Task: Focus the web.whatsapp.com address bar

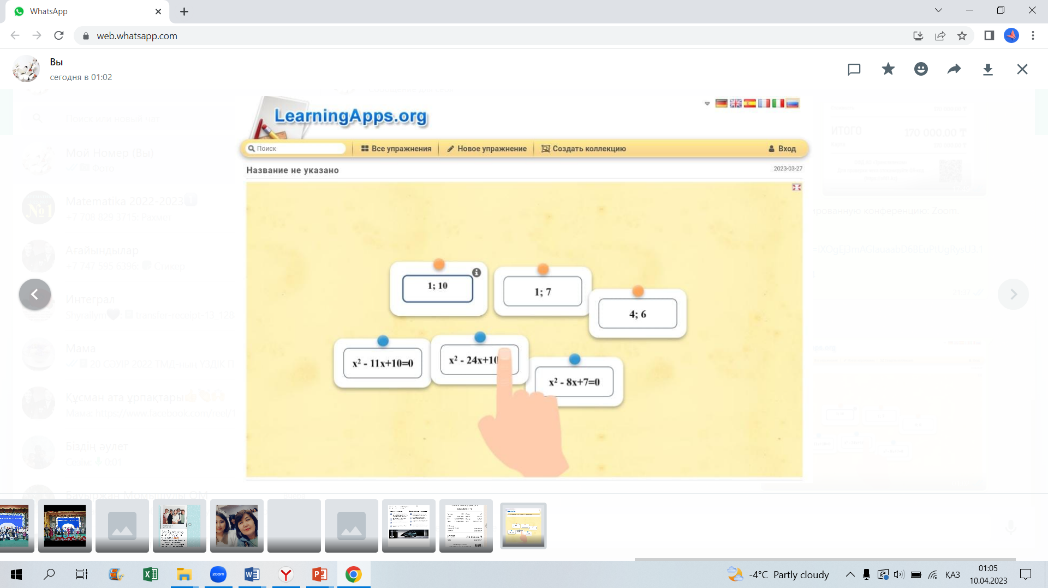Action: point(495,35)
